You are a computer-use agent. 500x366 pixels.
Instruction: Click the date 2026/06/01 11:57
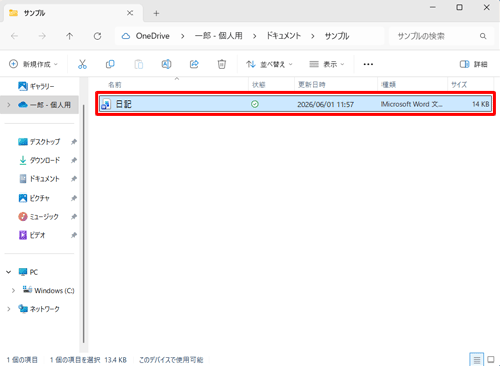(325, 105)
